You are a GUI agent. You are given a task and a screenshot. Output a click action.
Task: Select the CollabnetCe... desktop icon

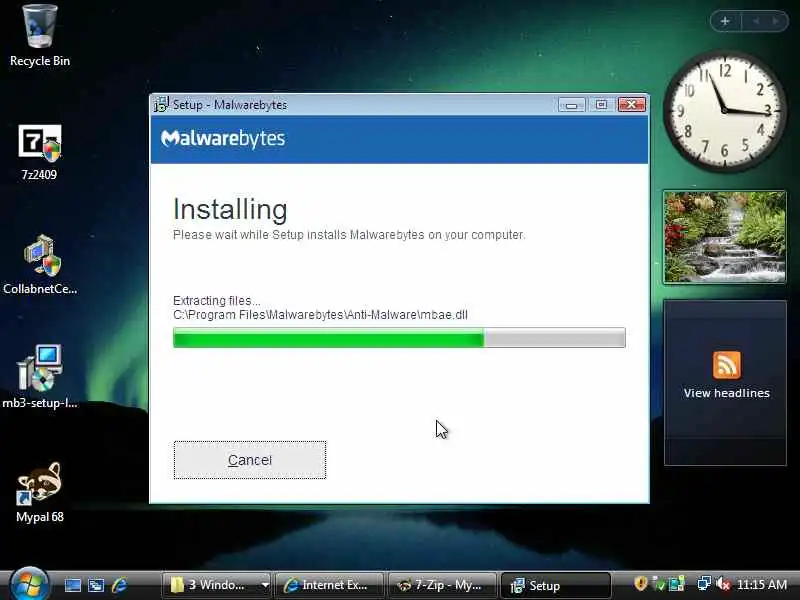click(40, 264)
